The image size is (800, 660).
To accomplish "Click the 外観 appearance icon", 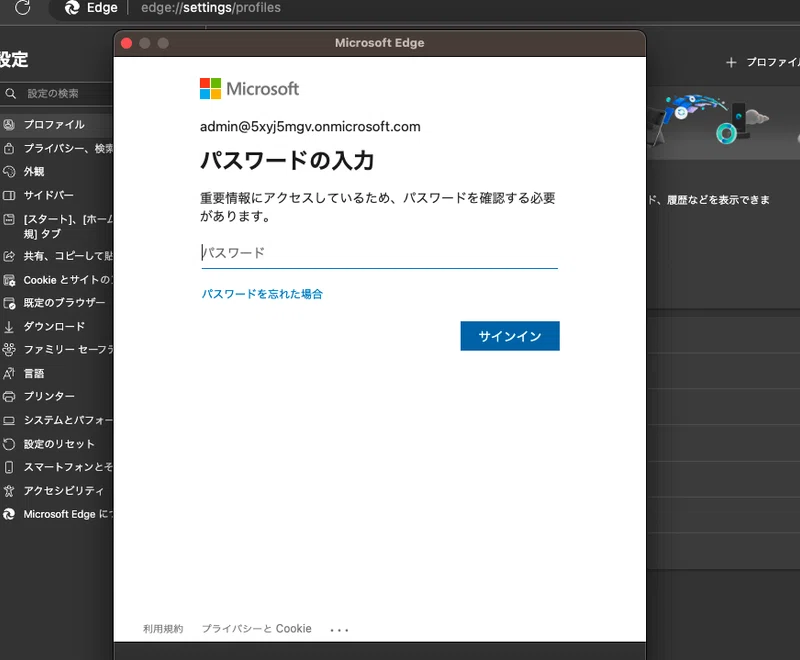I will click(9, 172).
